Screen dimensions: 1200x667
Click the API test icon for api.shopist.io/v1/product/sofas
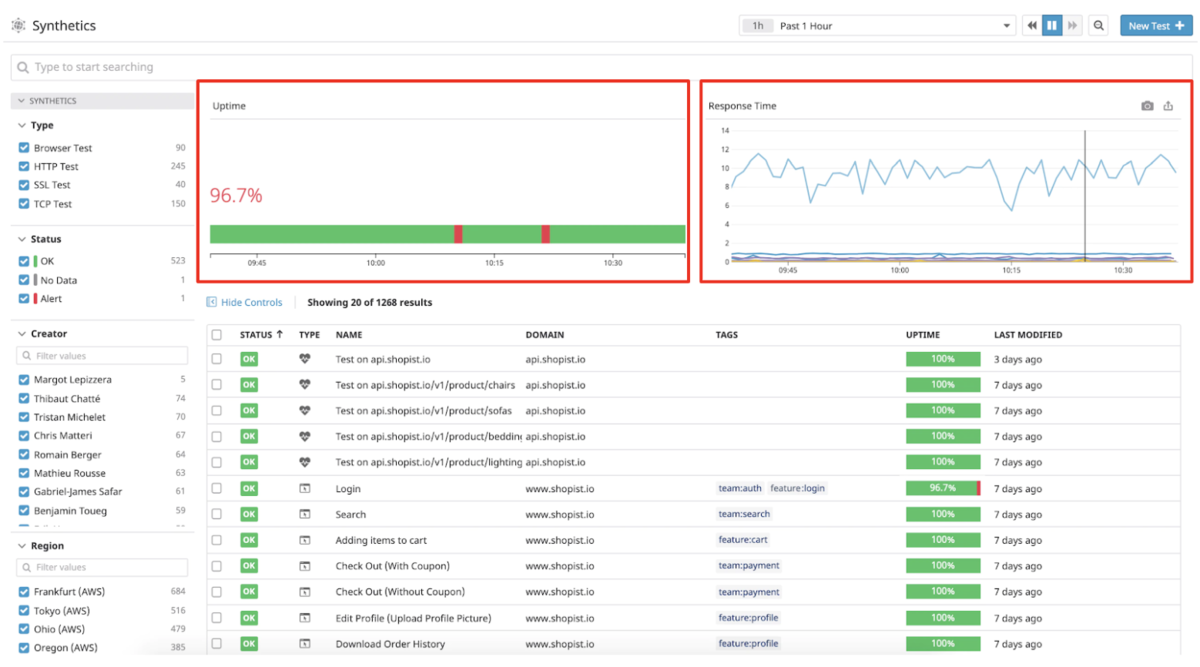tap(305, 411)
